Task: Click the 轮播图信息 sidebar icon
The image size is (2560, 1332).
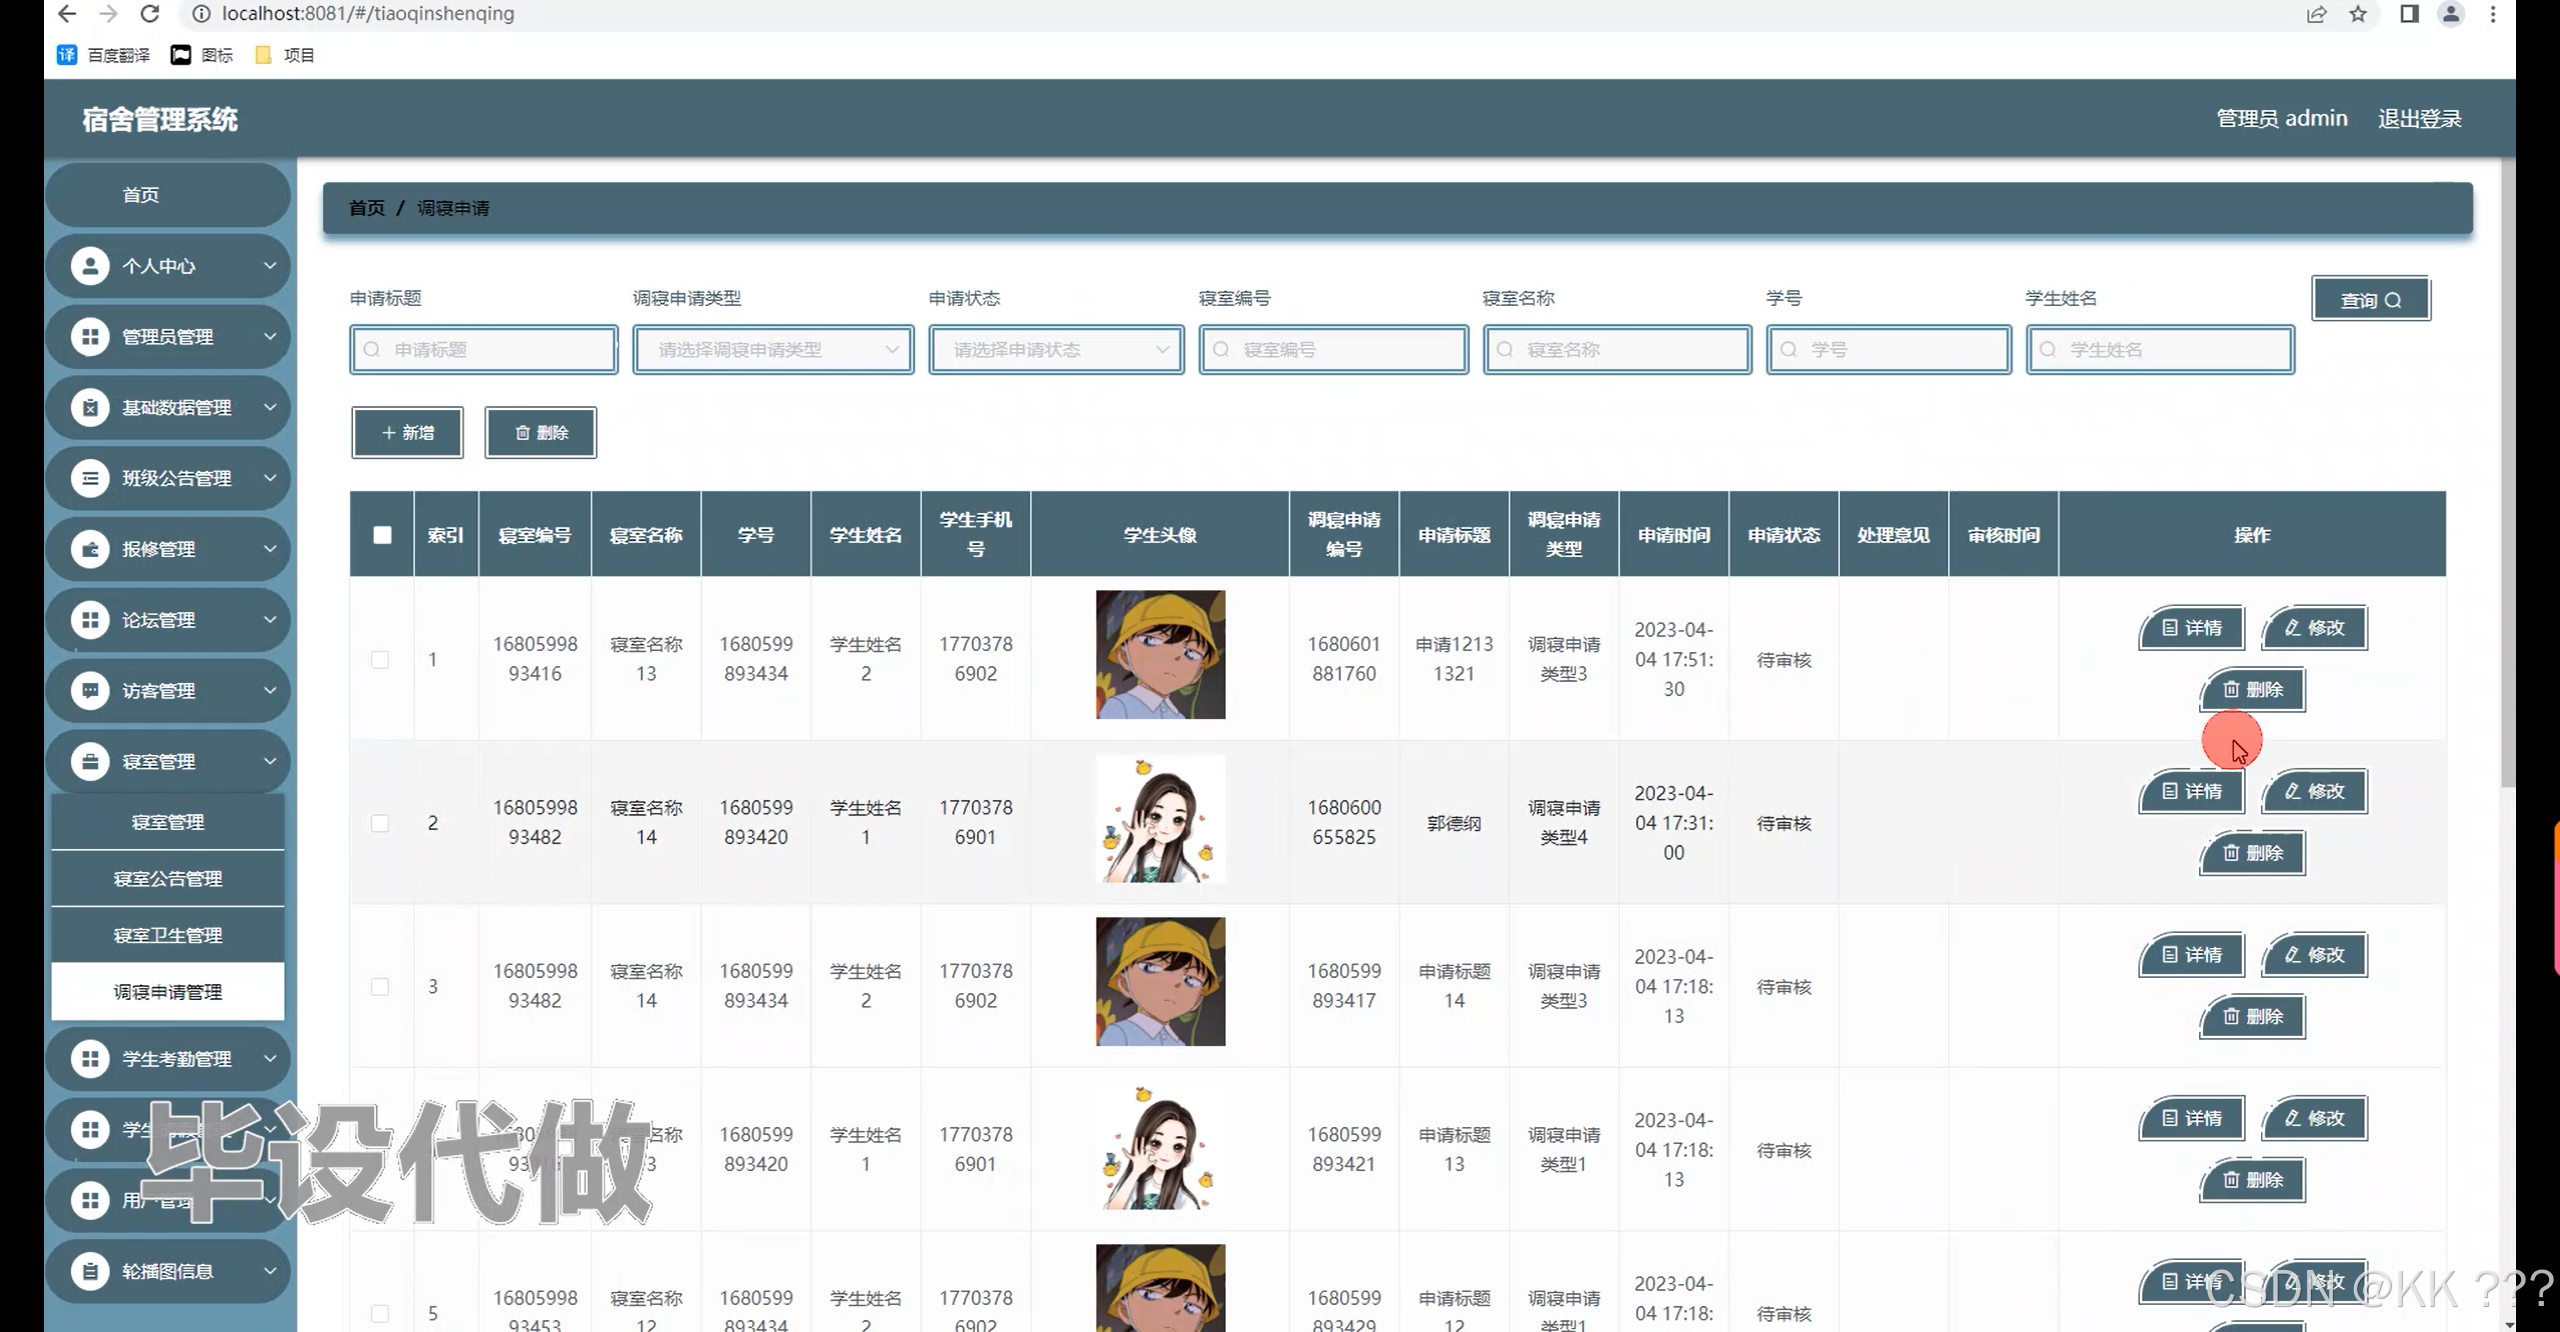Action: point(90,1271)
